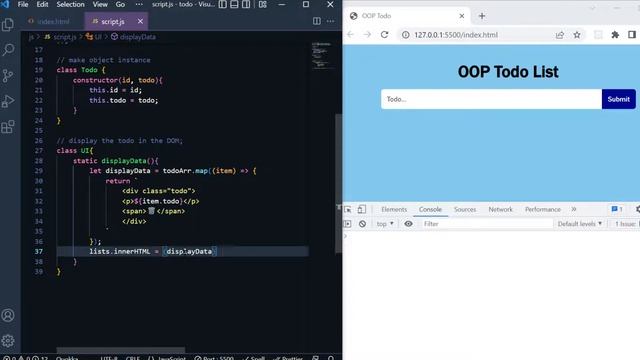
Task: Open the File menu
Action: coord(23,4)
